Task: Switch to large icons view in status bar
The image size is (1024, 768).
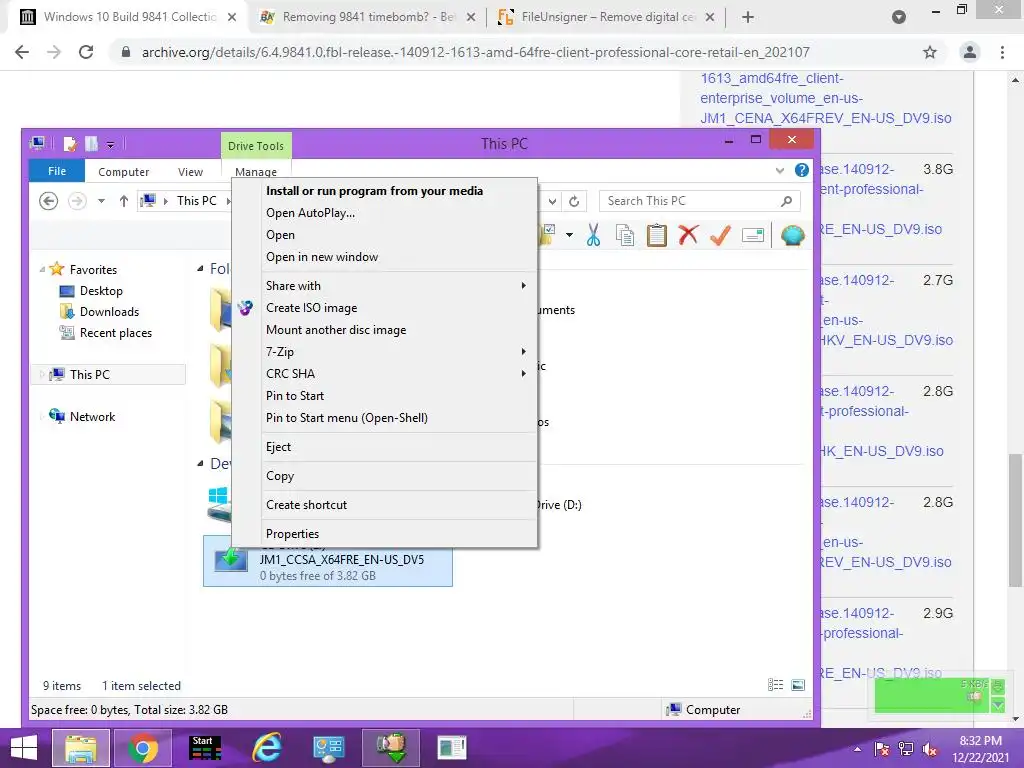Action: point(798,684)
